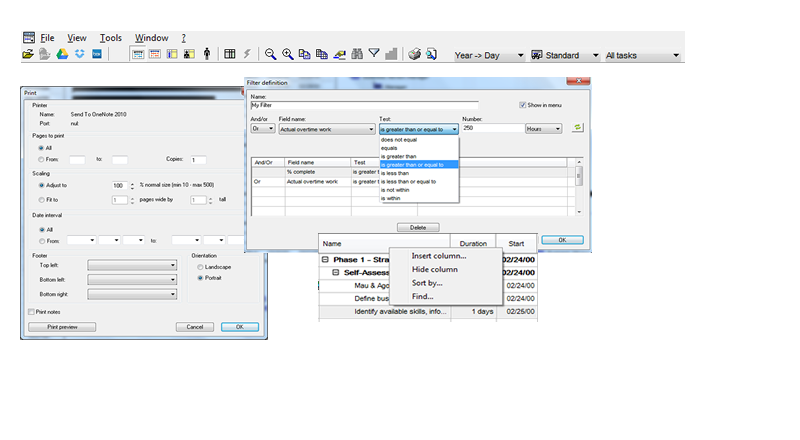Viewport: 800px width, 440px height.
Task: Click Cancel in the Print dialog
Action: pyautogui.click(x=195, y=327)
